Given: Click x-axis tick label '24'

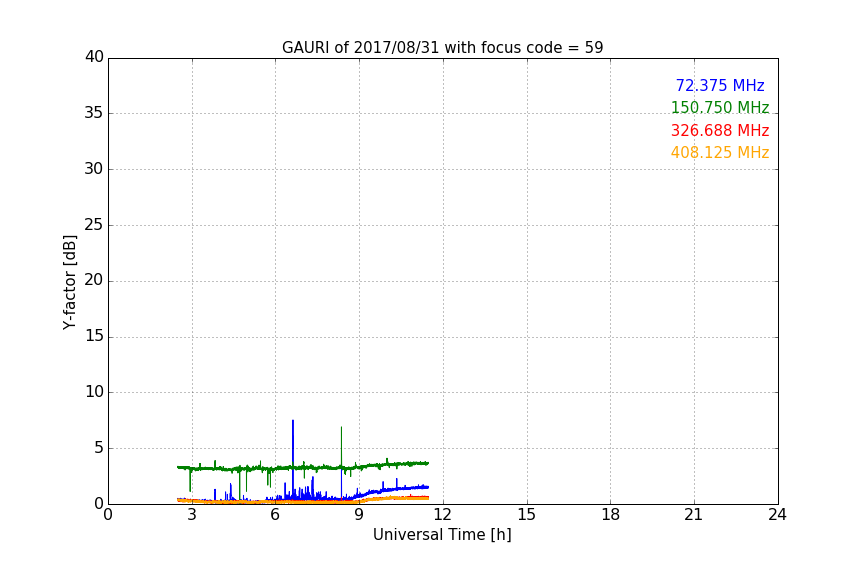Looking at the screenshot, I should pos(777,515).
